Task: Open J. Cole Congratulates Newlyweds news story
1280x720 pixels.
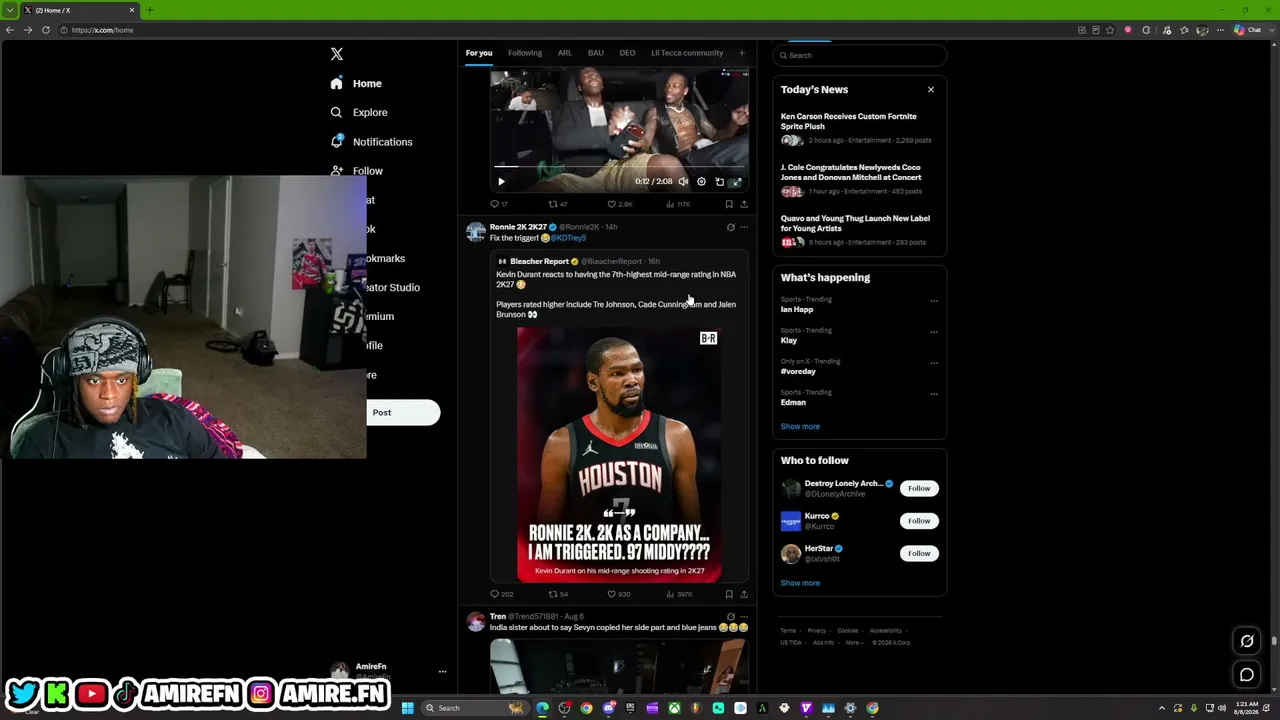Action: [x=859, y=181]
